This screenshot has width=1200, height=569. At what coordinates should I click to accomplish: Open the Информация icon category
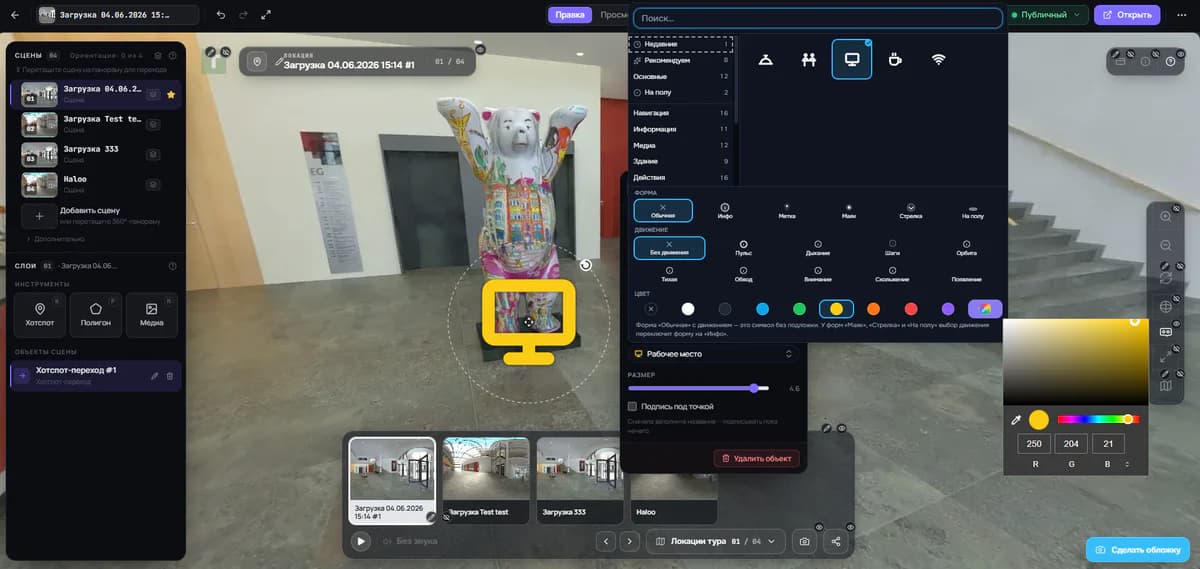[x=681, y=129]
